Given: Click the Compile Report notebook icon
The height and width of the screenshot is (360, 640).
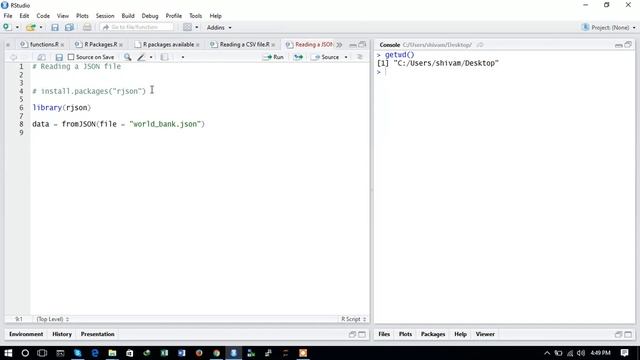Looking at the screenshot, I should (x=164, y=57).
